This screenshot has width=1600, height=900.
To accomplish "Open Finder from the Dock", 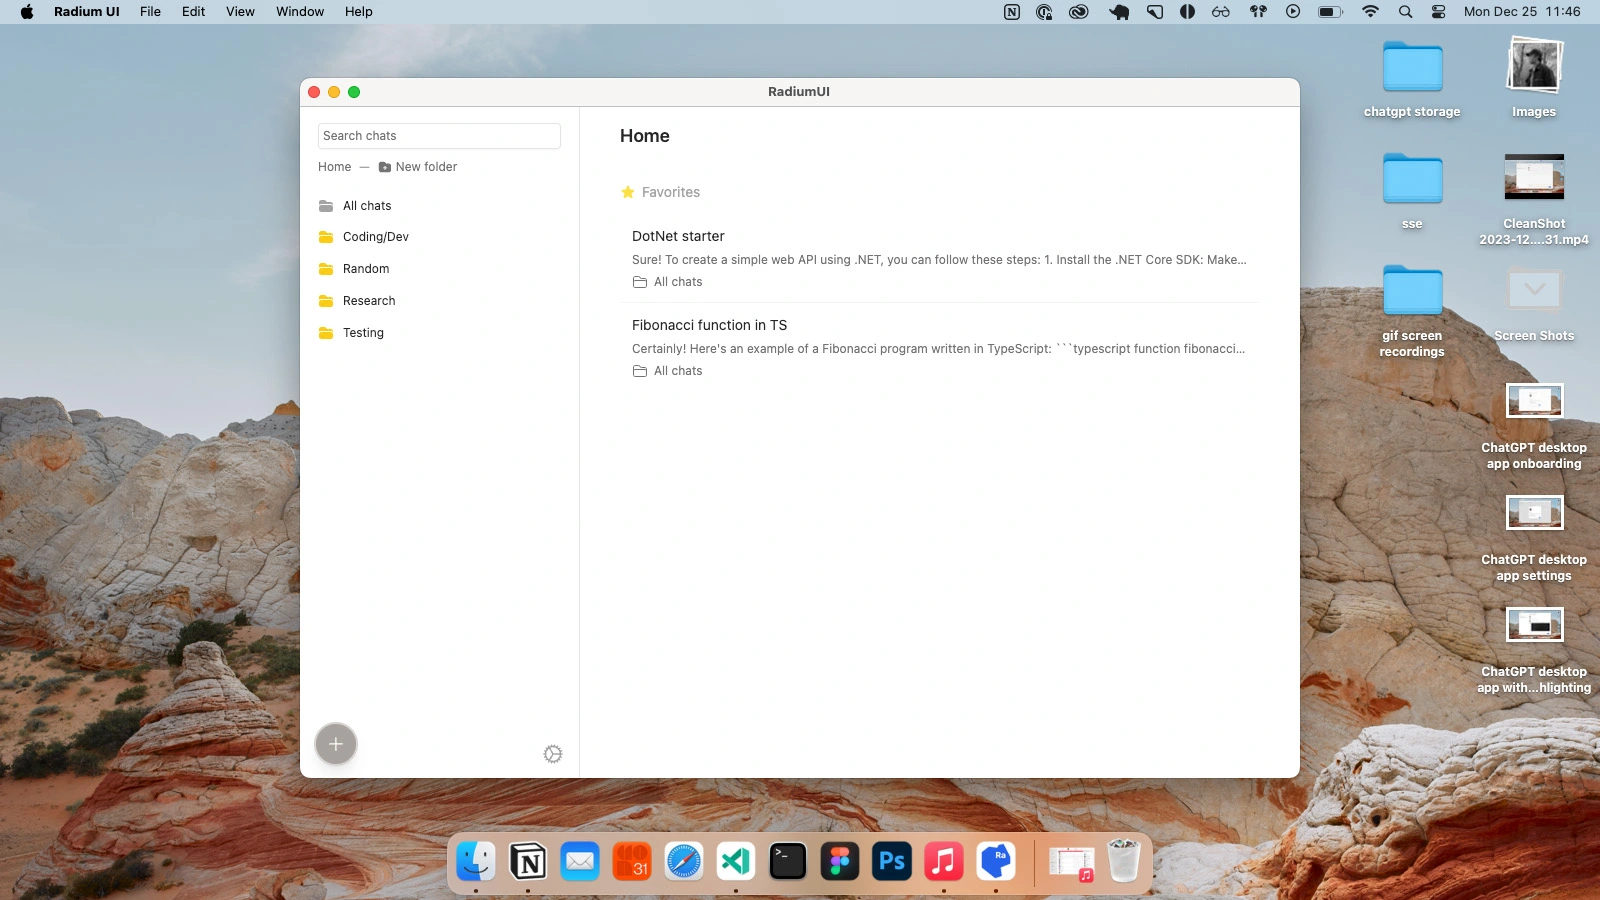I will pyautogui.click(x=476, y=861).
